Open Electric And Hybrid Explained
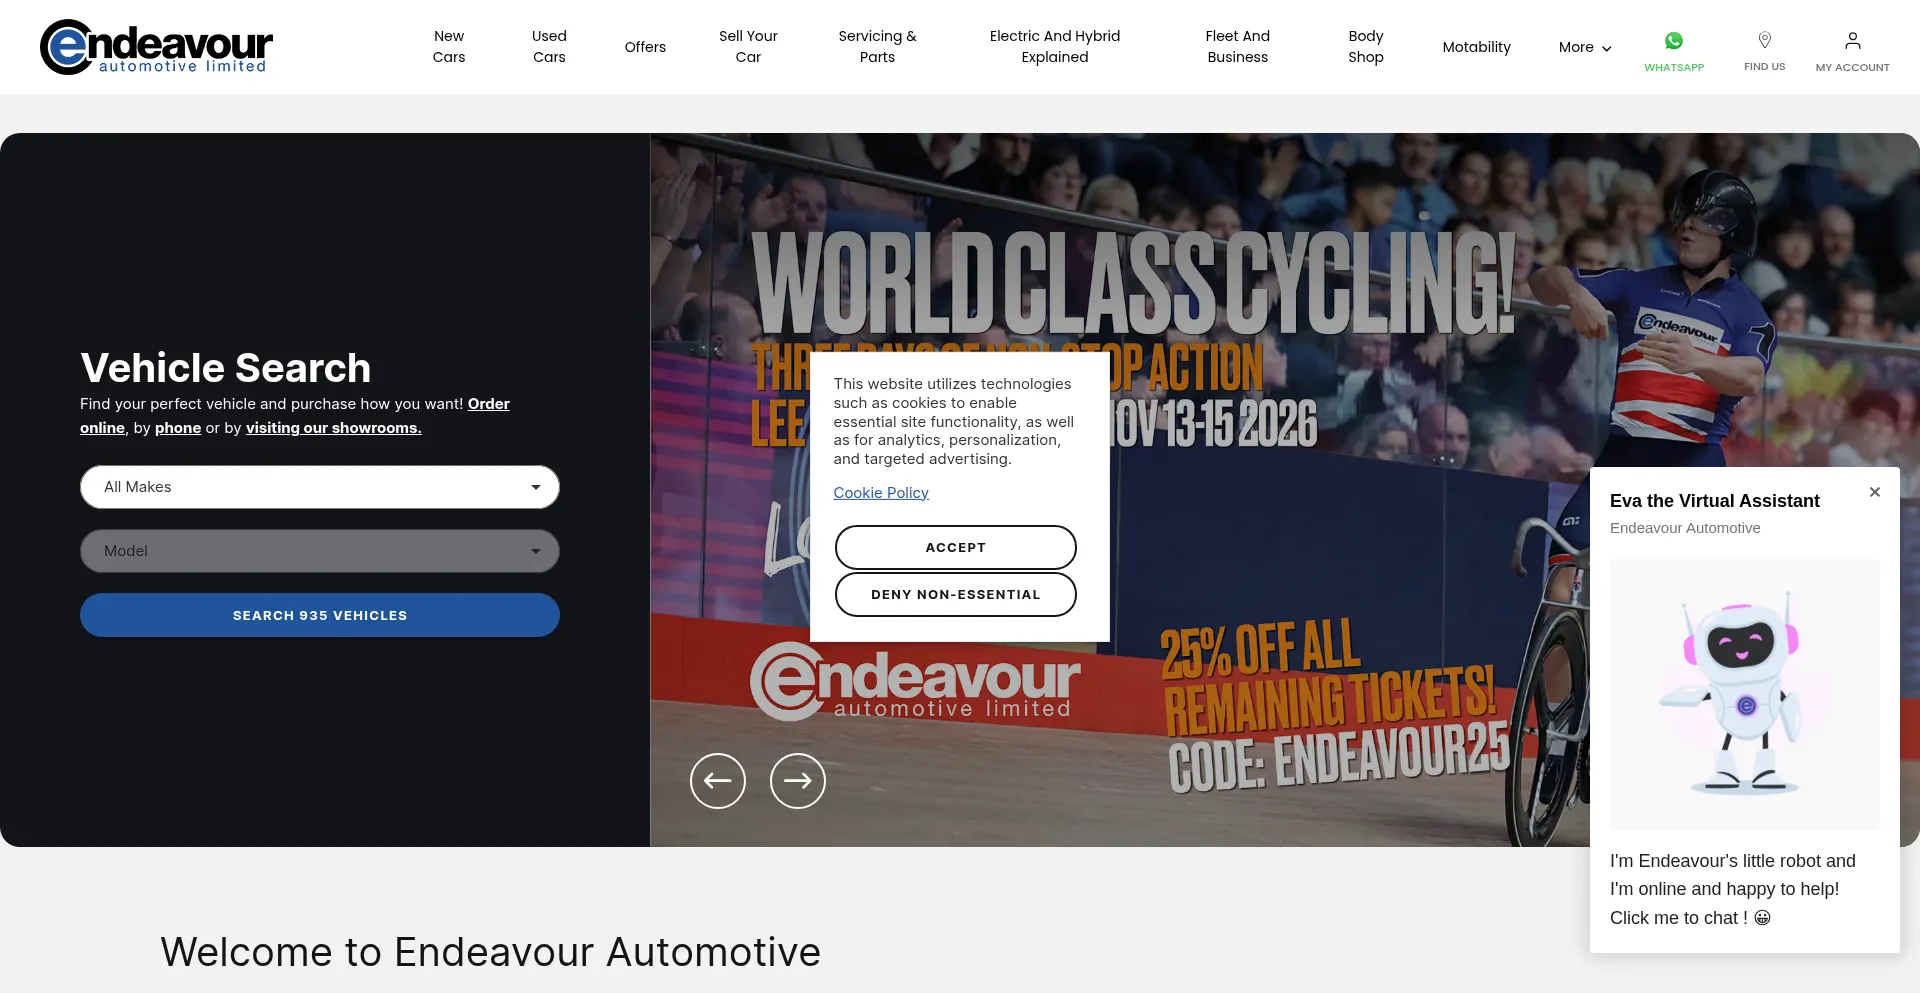The image size is (1920, 993). tap(1055, 47)
